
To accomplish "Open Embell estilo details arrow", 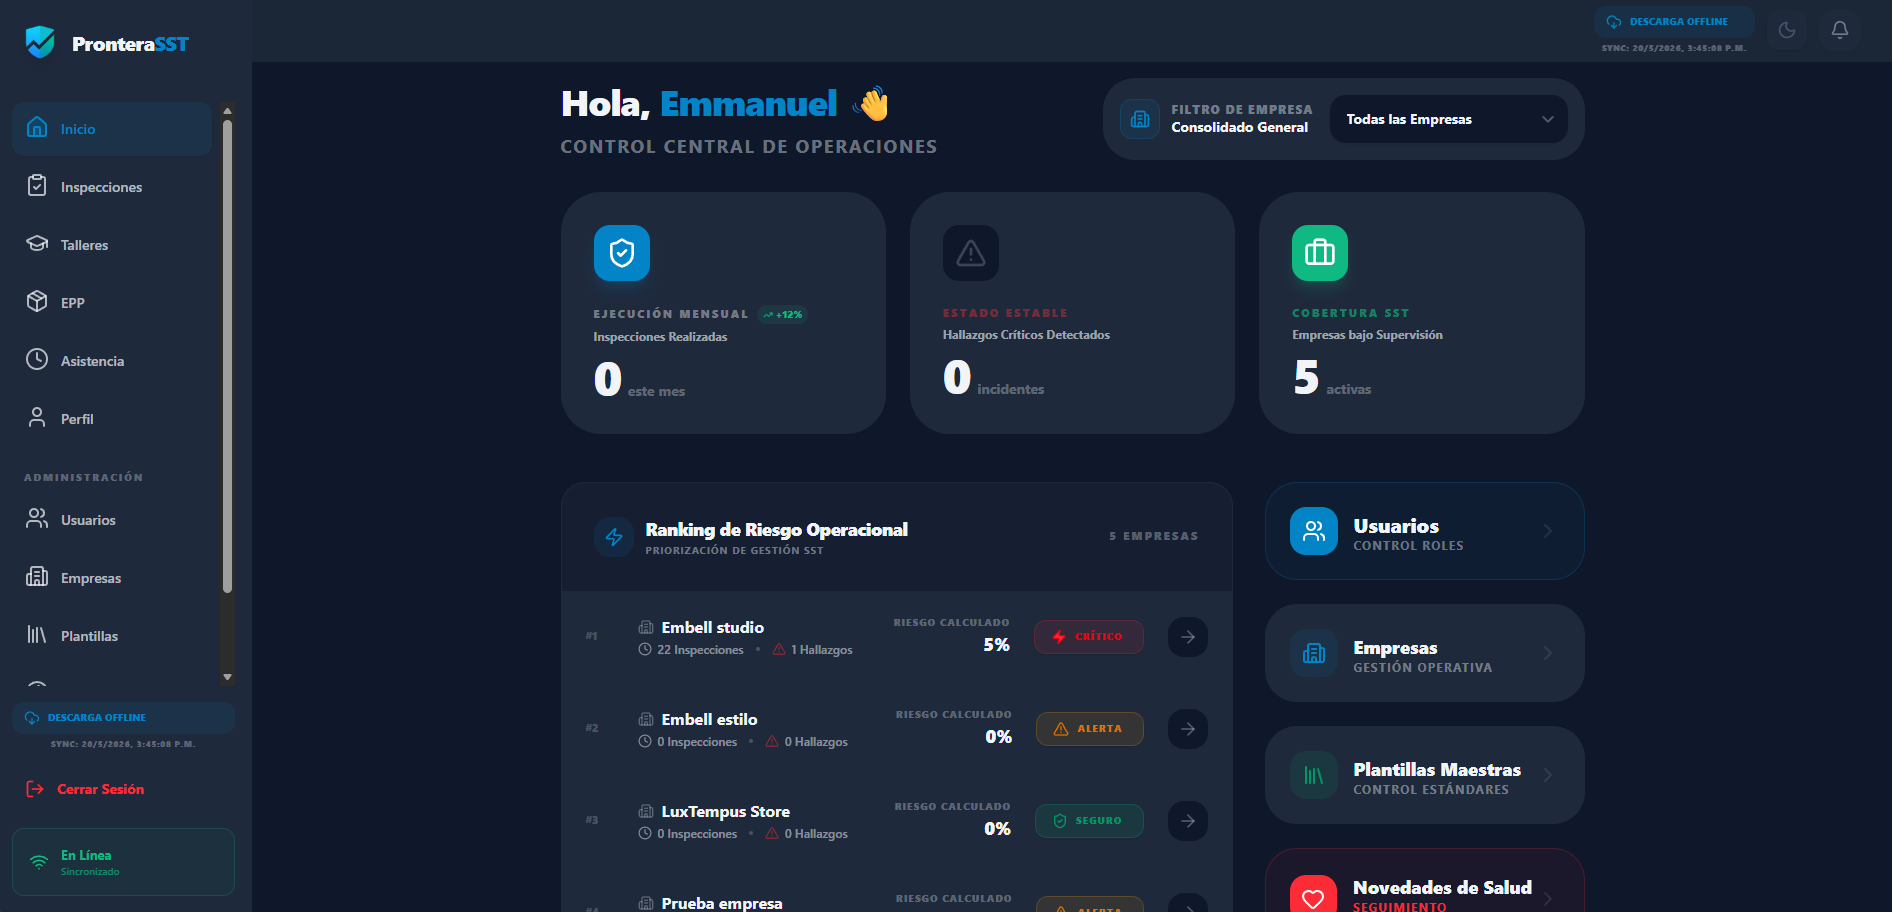I will (1188, 729).
